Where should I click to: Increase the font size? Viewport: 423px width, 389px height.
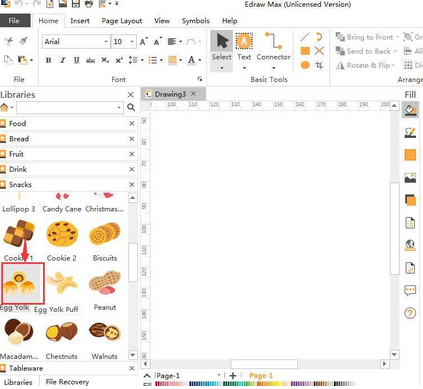(x=144, y=42)
